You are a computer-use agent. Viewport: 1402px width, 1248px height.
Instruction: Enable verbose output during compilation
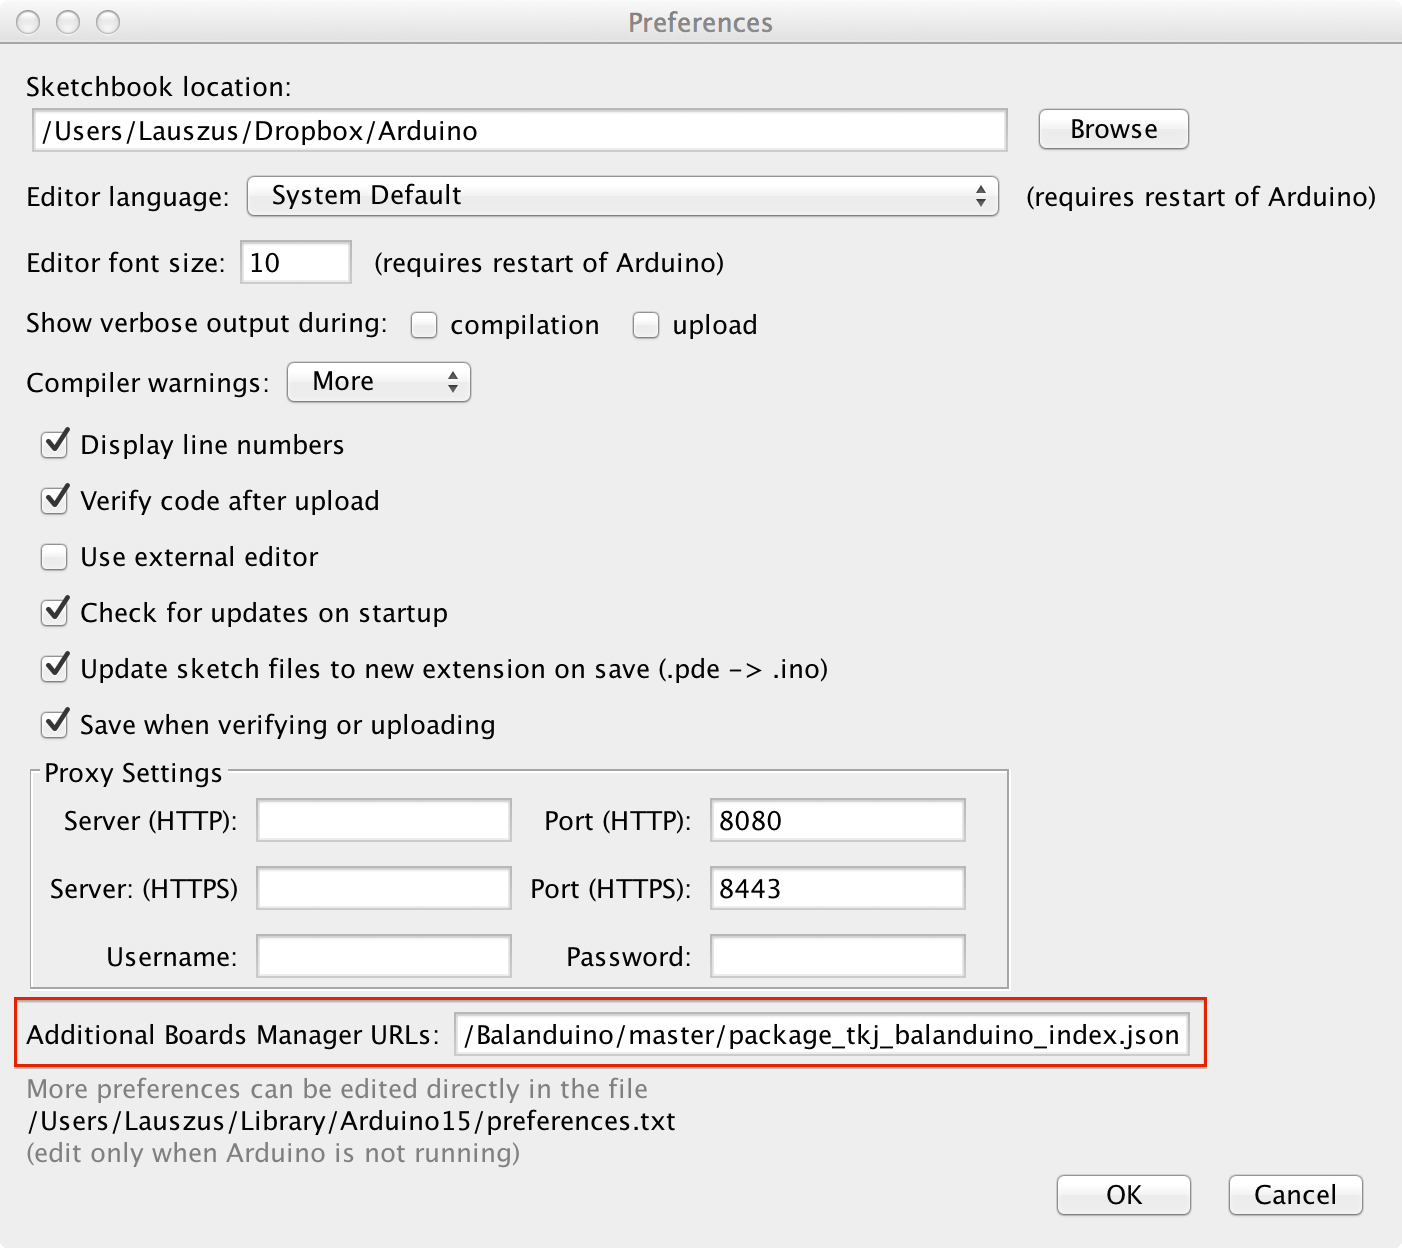point(424,325)
